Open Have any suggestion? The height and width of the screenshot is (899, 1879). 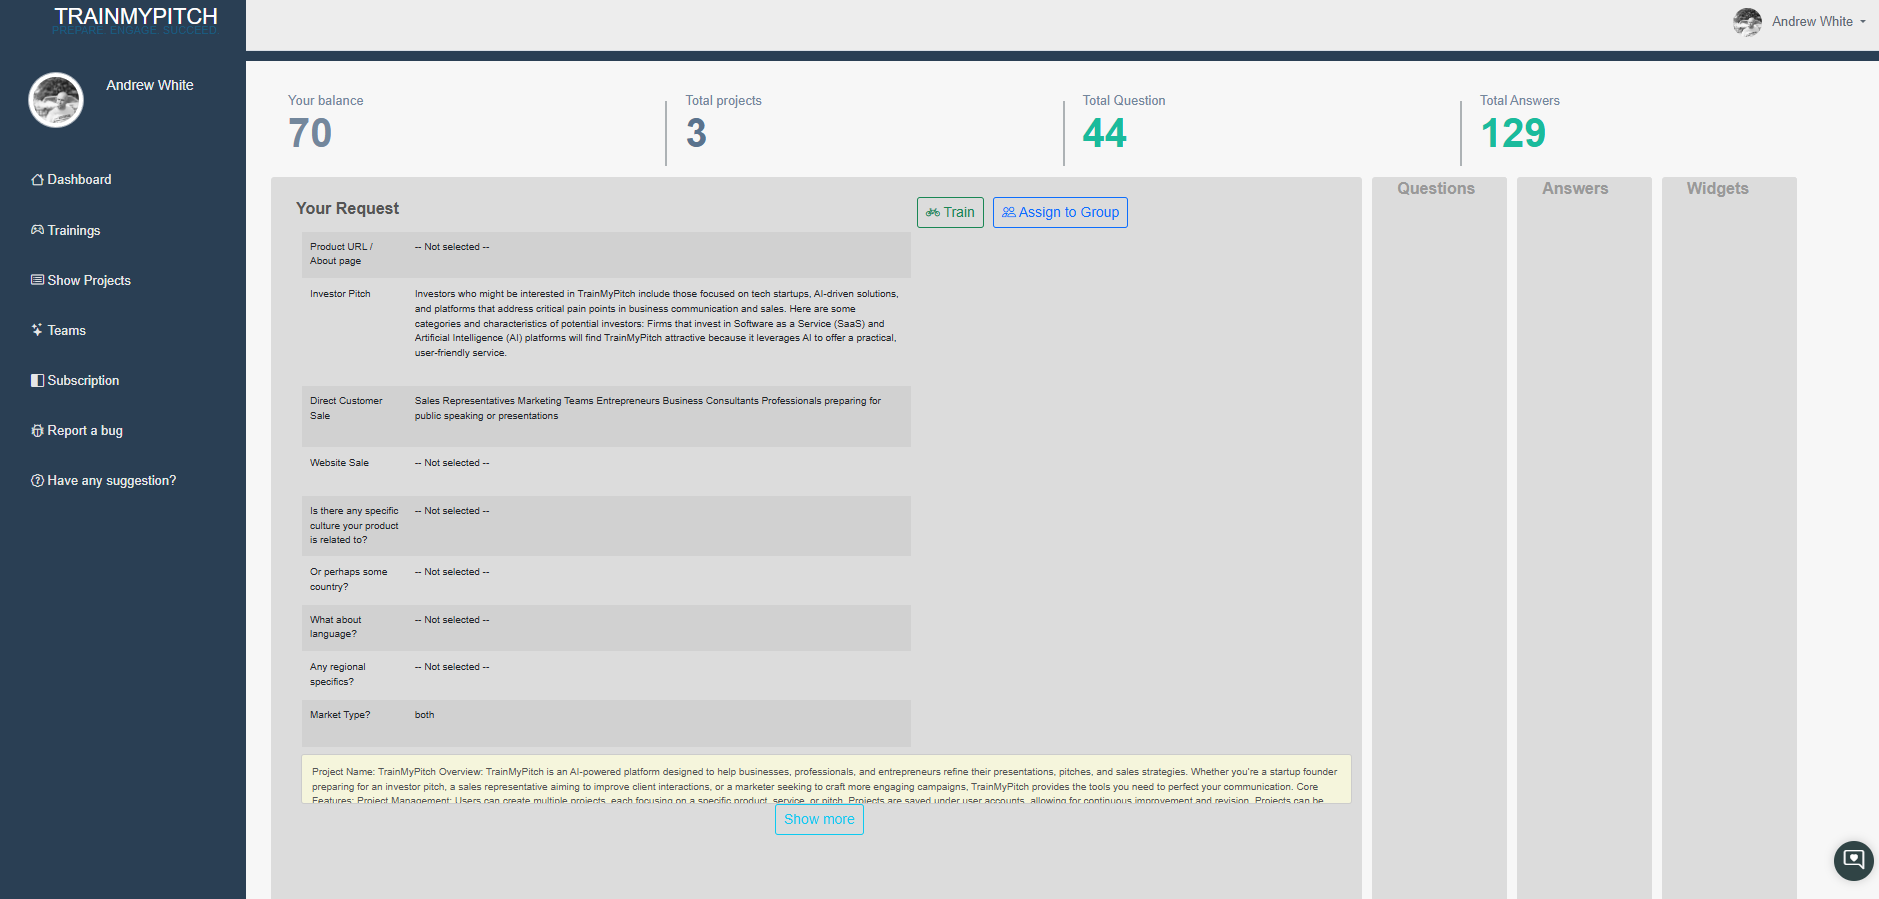112,480
